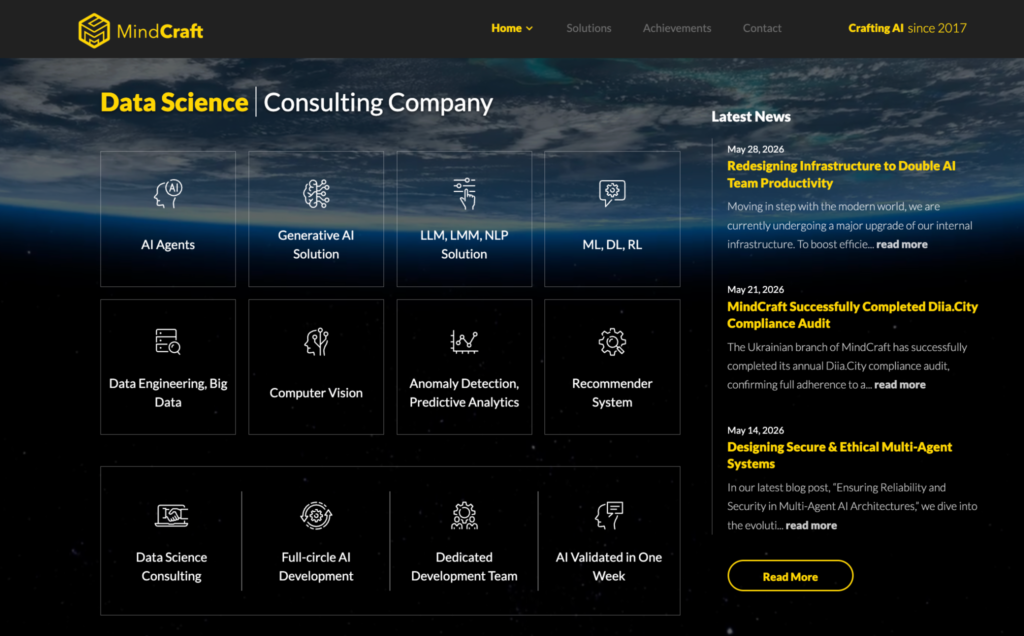Click the Anomaly Detection chart icon
Screen dimensions: 1024x636
click(464, 342)
